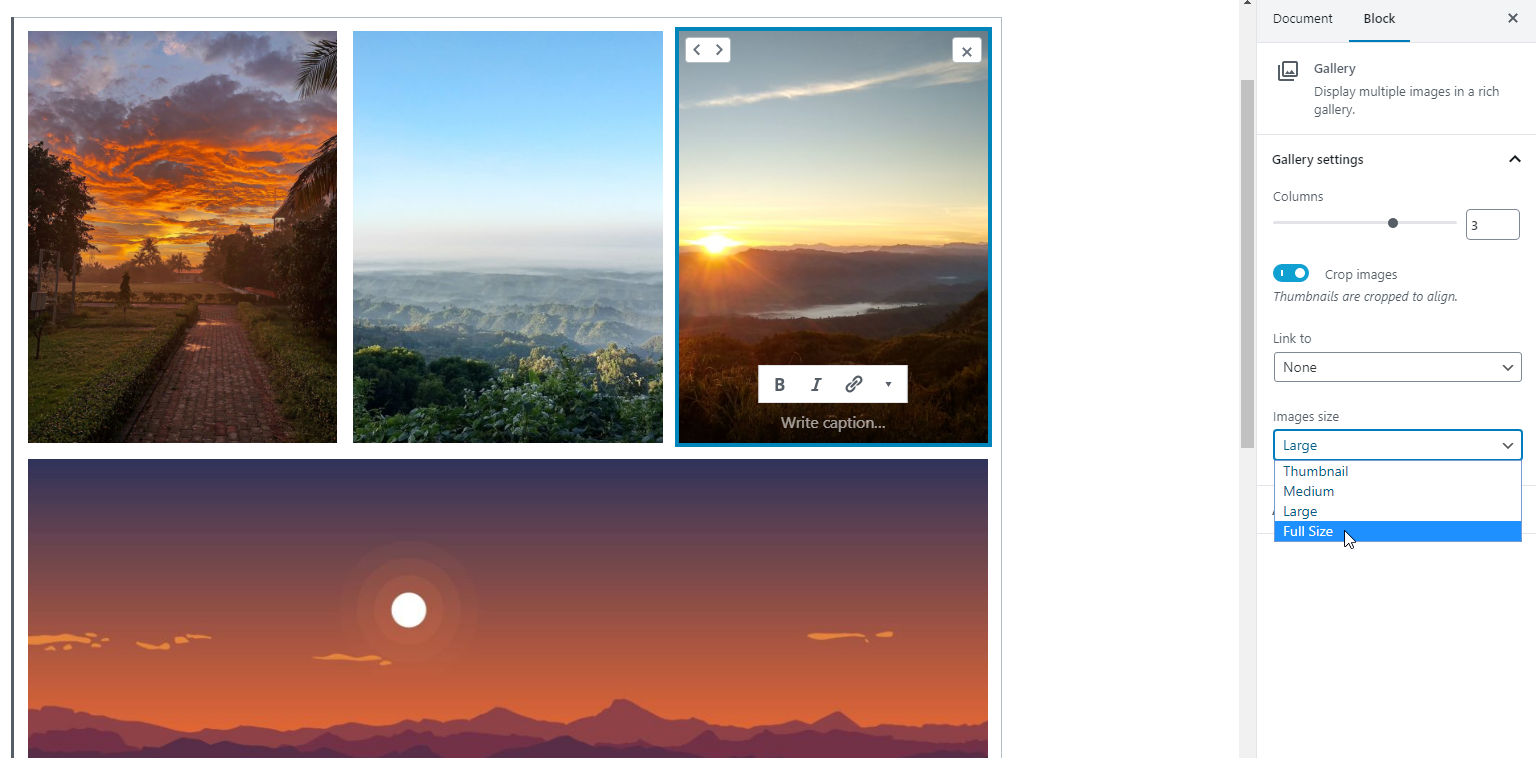
Task: Disable the Crop images toggle
Action: (1291, 273)
